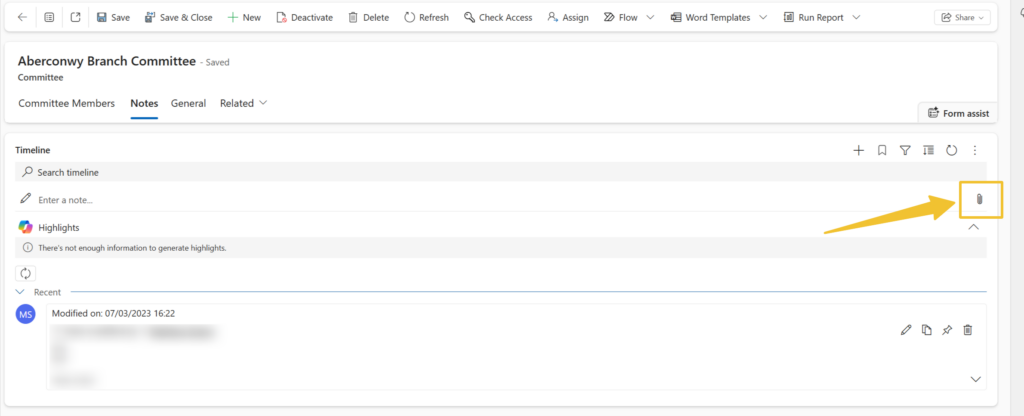Click the paperclip attach file icon
This screenshot has height=416, width=1024.
[979, 200]
